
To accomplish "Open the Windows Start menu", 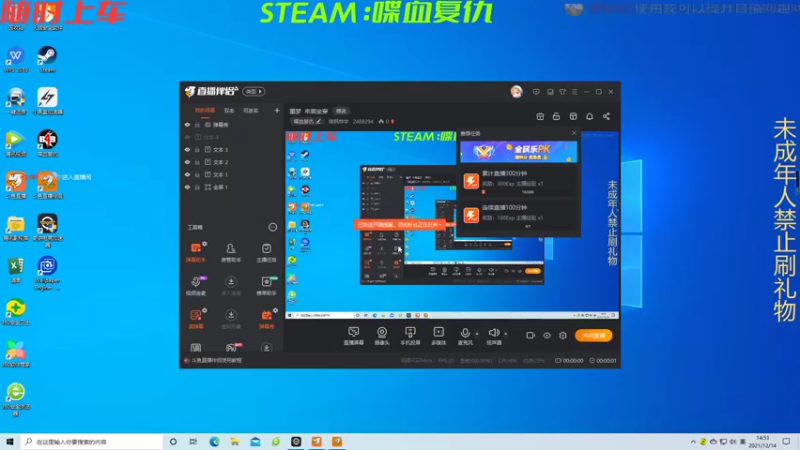I will (10, 441).
